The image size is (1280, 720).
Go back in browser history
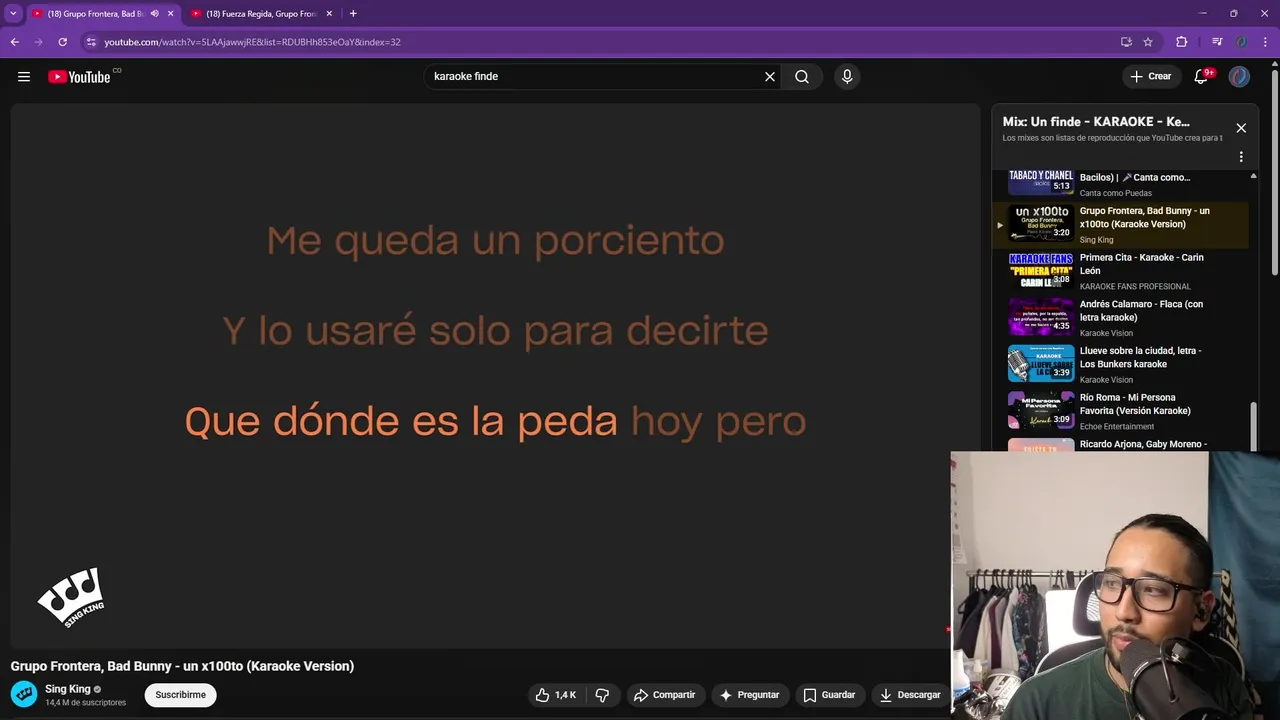[x=15, y=42]
